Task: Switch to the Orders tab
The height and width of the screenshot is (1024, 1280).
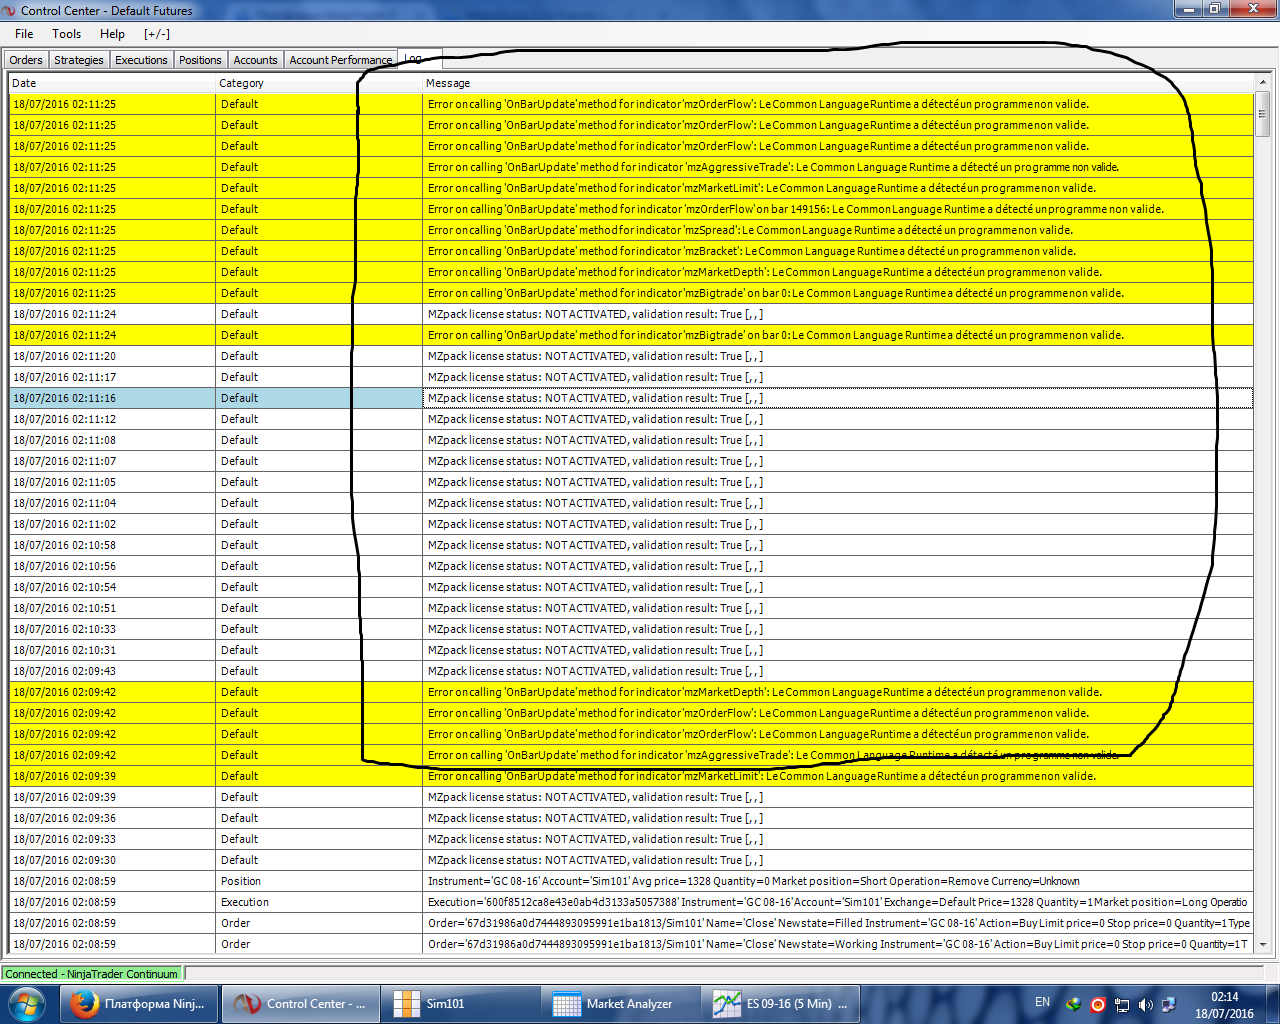Action: coord(26,60)
